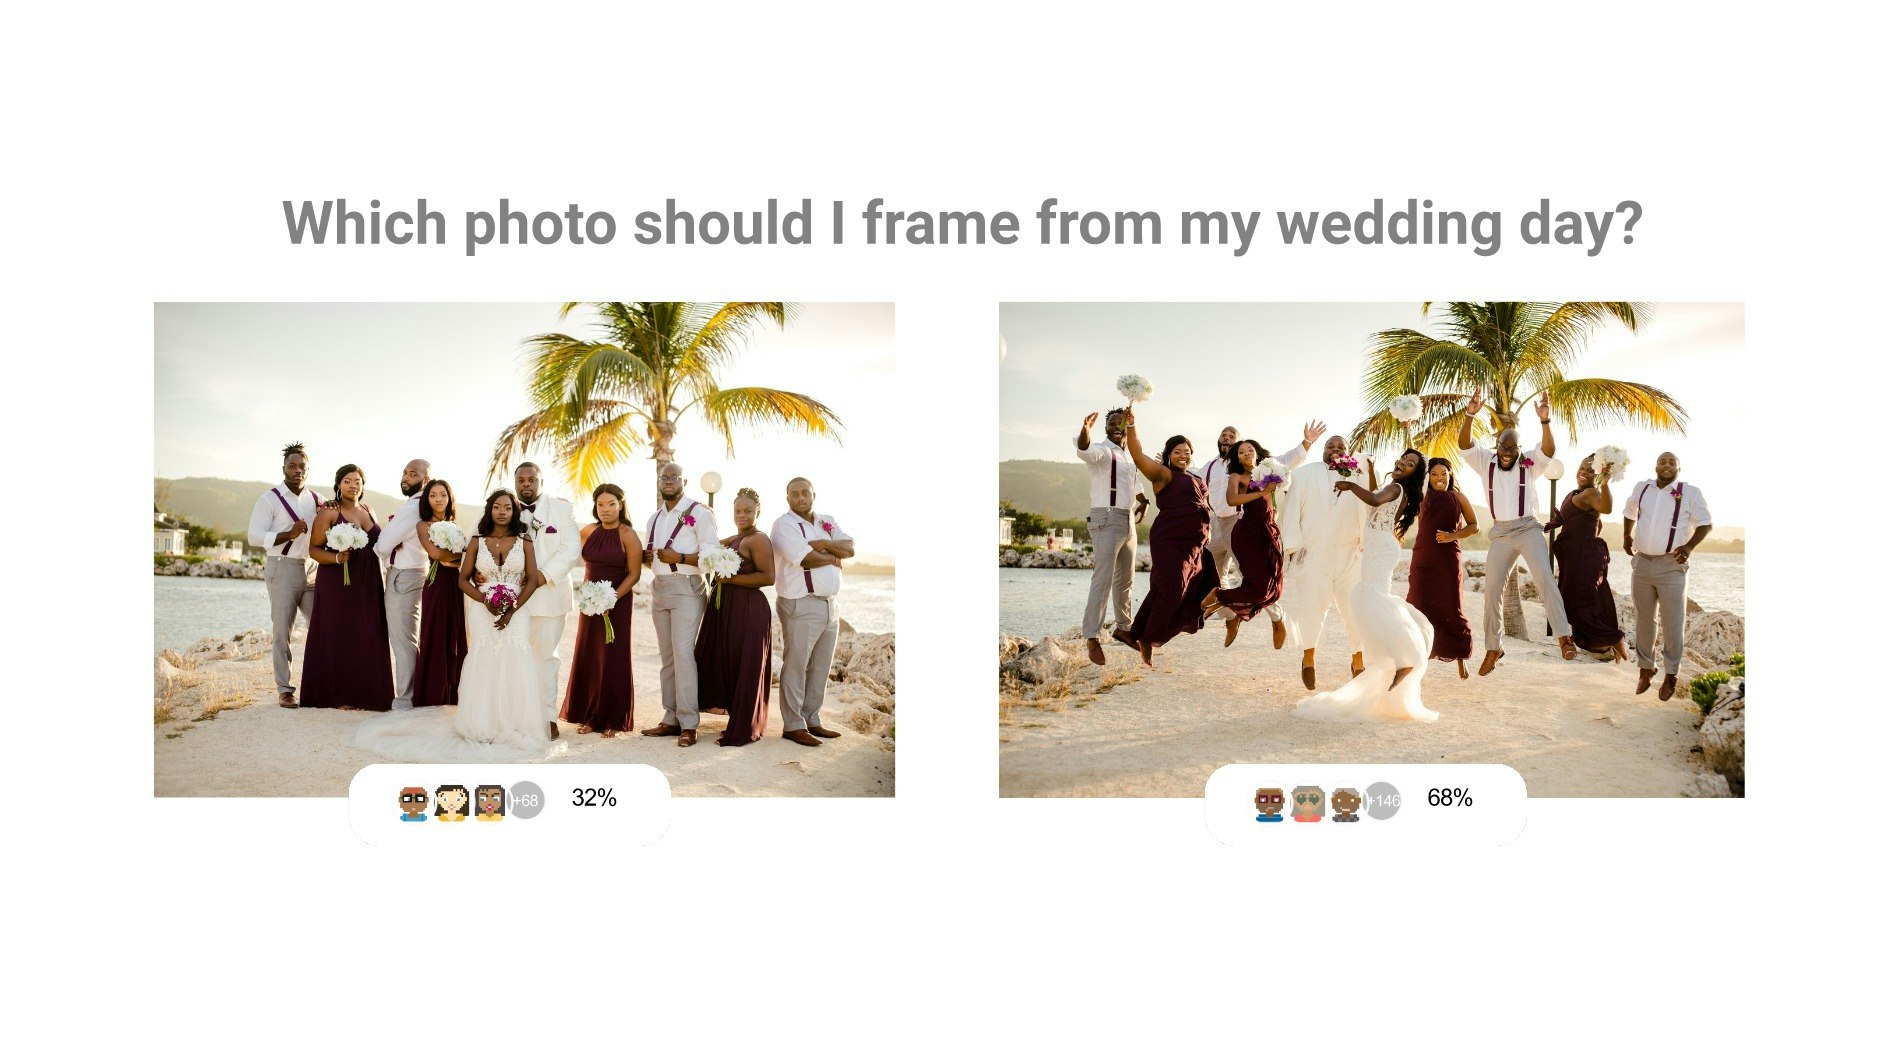Vote for the posed wedding party photo

524,549
